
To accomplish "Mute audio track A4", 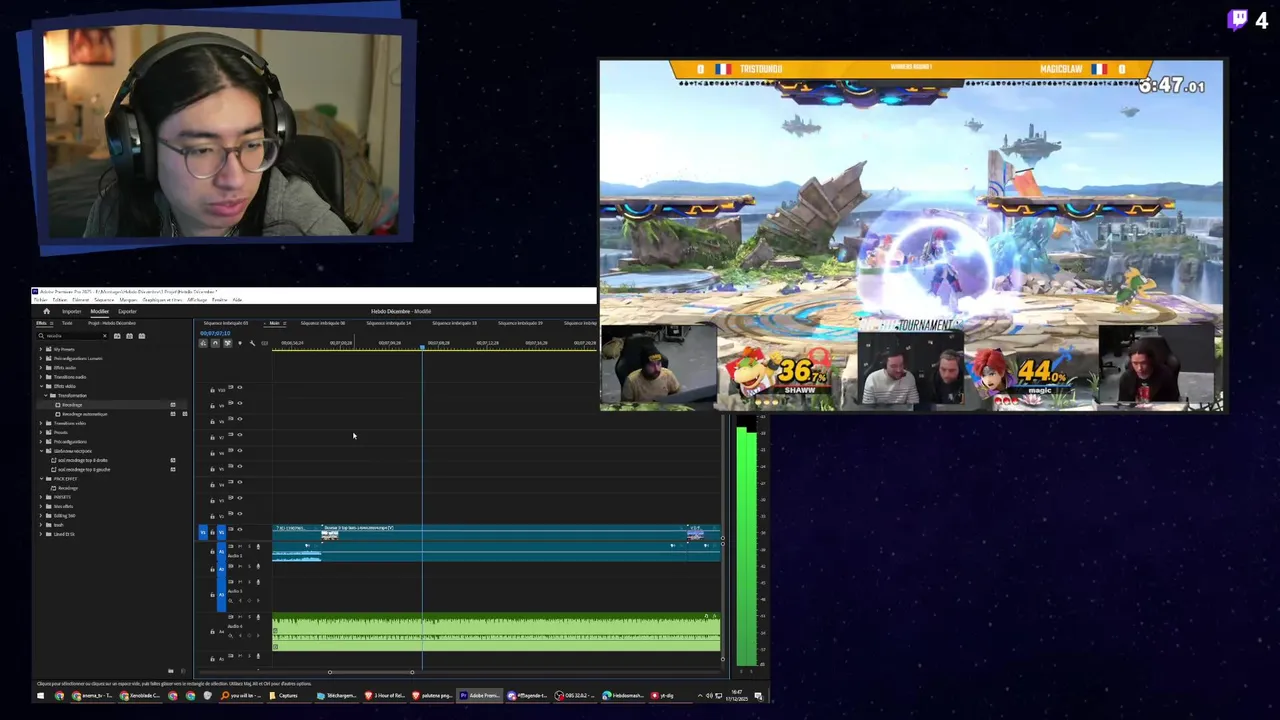I will coord(240,617).
